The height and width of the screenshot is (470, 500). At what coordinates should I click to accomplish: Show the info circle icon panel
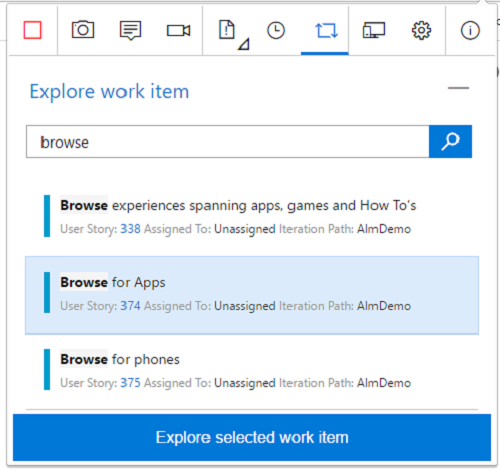(470, 31)
